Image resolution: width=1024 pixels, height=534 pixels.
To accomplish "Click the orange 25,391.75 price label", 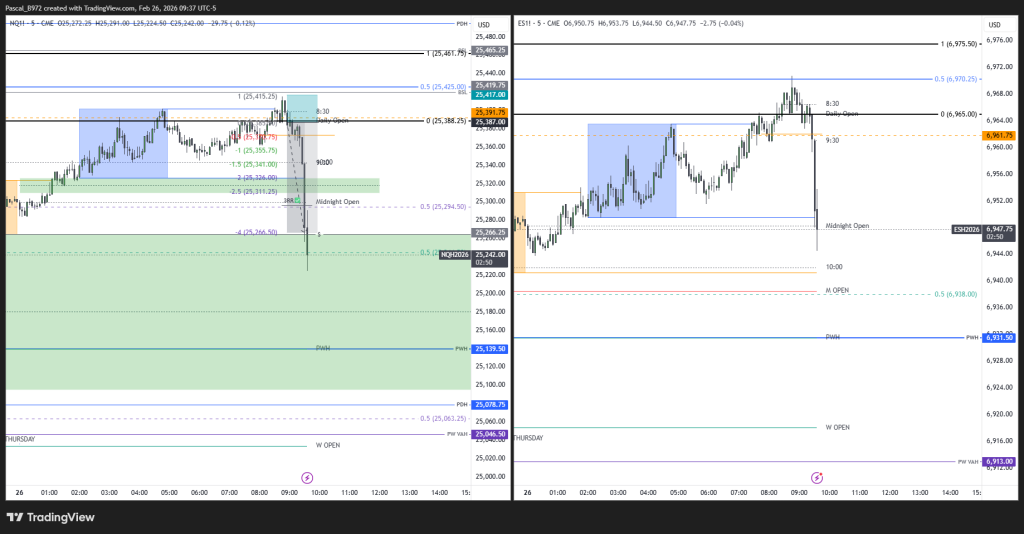I will pyautogui.click(x=491, y=112).
